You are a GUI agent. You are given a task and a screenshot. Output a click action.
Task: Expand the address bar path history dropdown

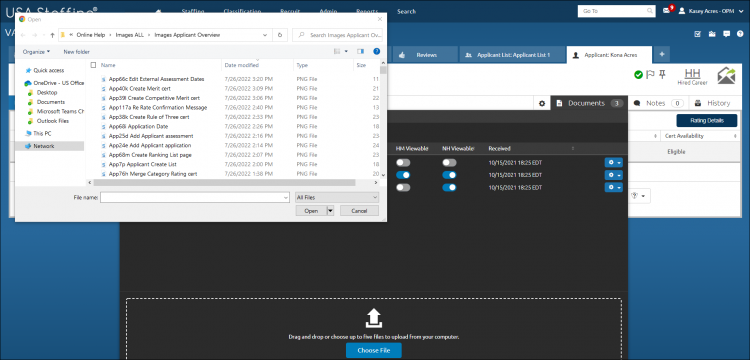[265, 35]
